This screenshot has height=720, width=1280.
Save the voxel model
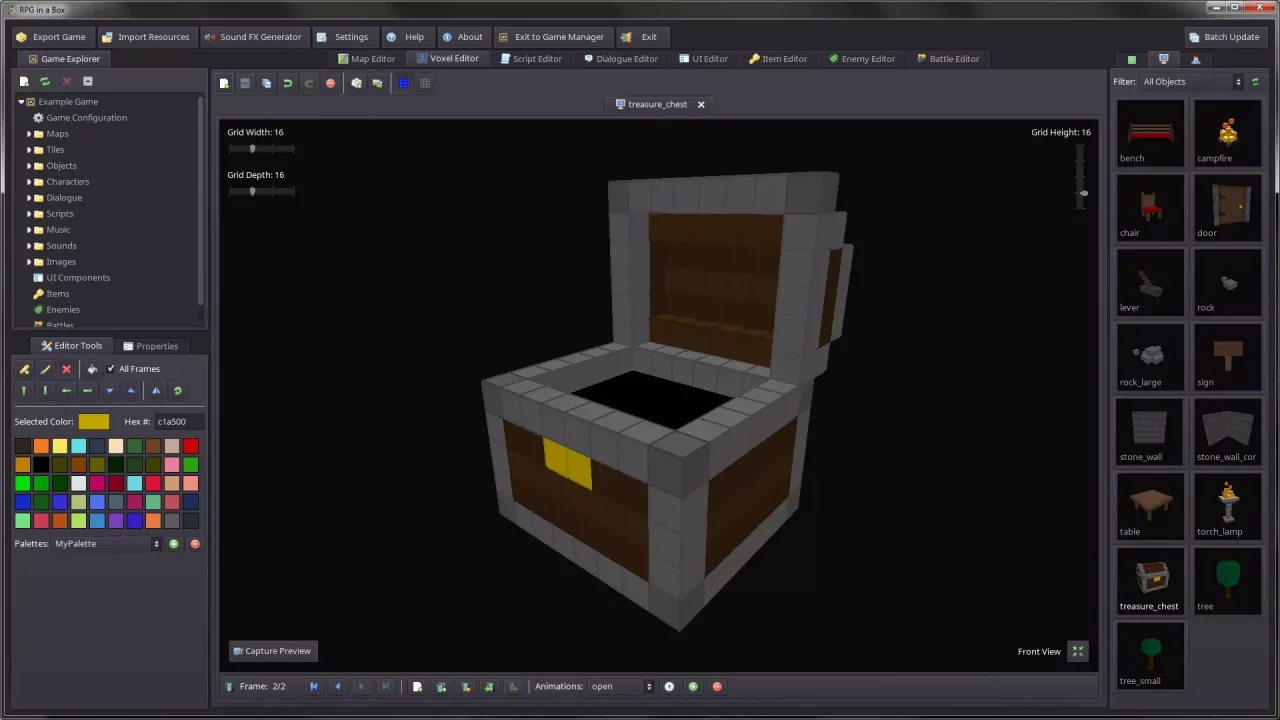point(245,83)
